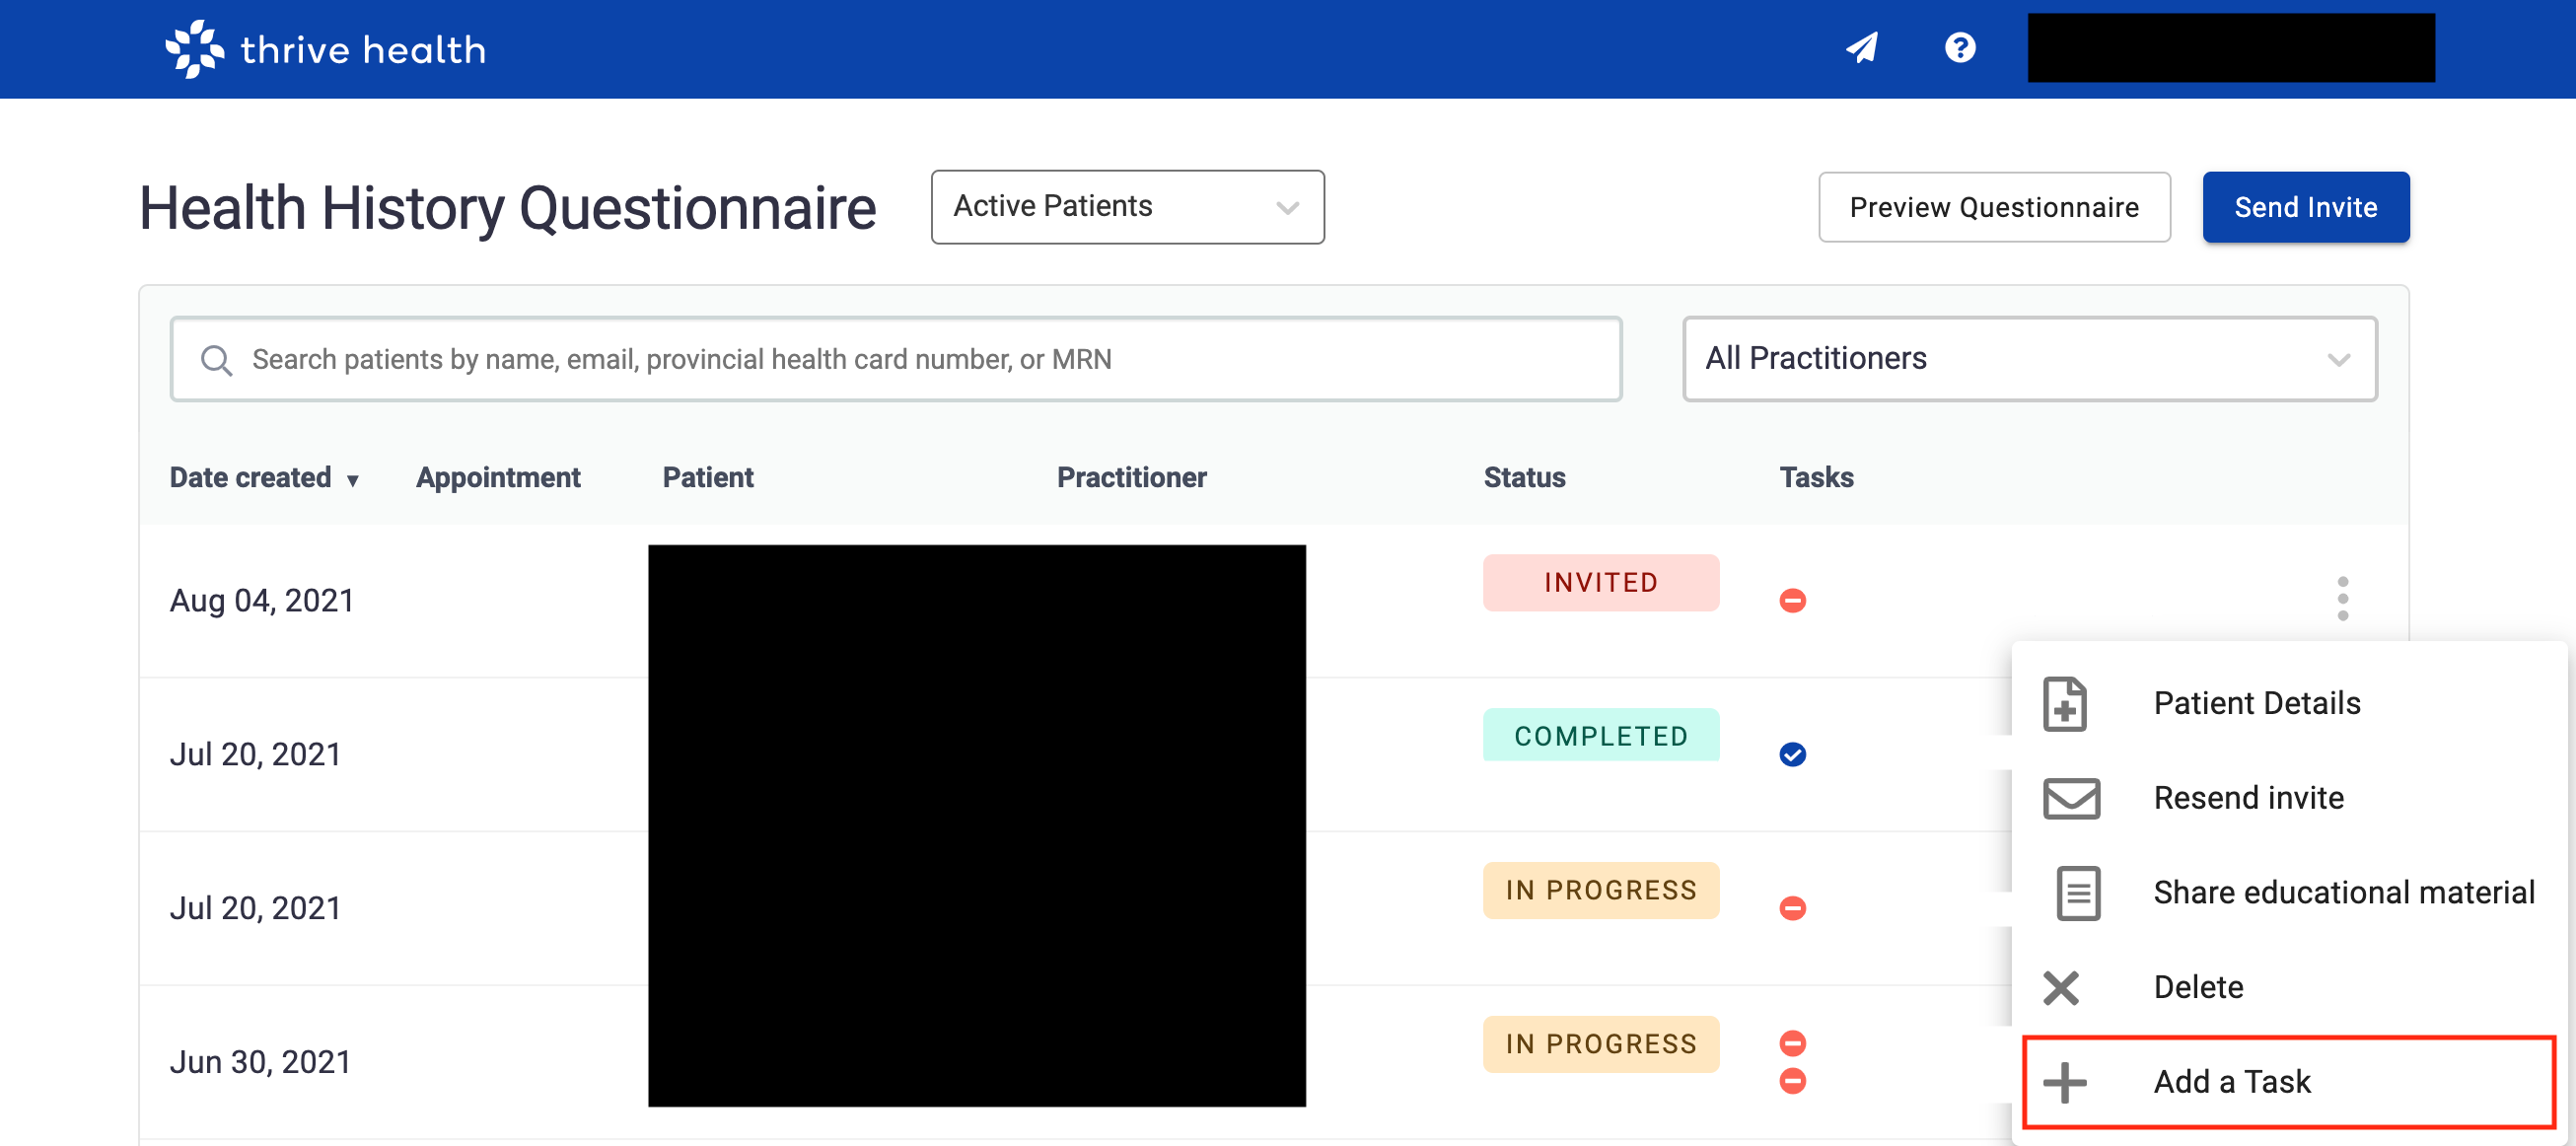The height and width of the screenshot is (1146, 2576).
Task: Click the Add a Task plus icon
Action: pos(2065,1083)
